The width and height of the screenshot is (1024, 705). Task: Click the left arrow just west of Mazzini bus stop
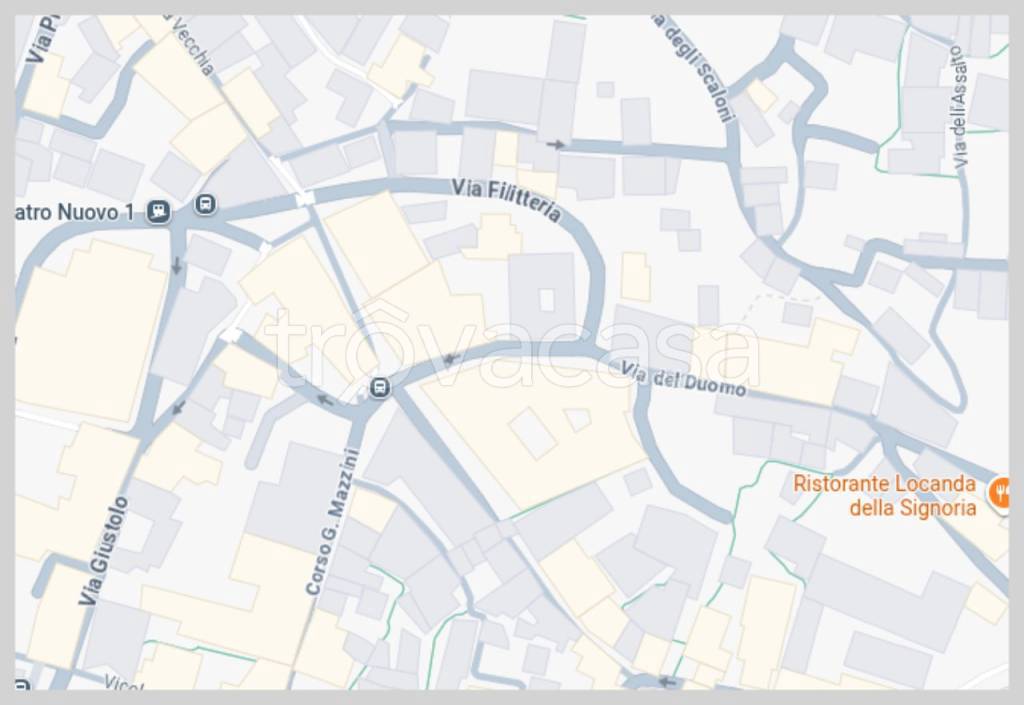[x=325, y=400]
